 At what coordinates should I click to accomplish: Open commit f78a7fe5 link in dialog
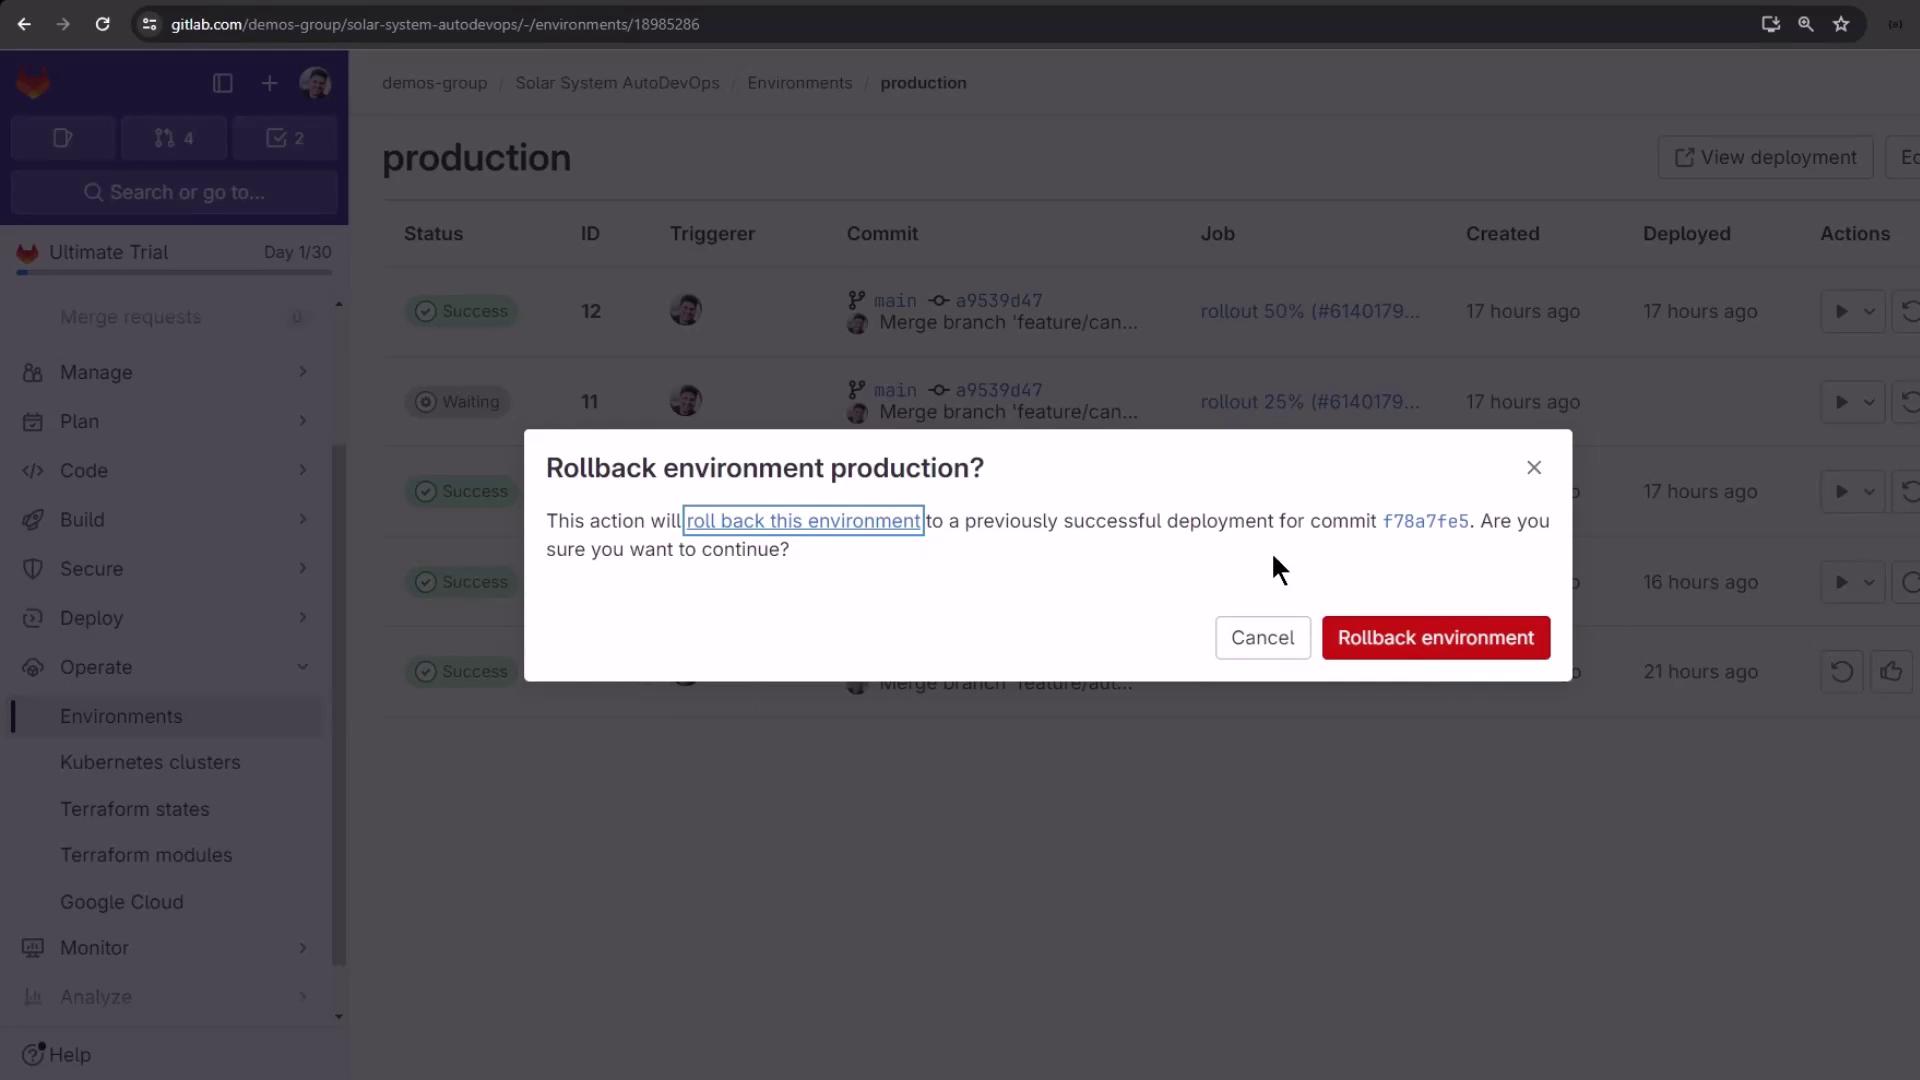1425,521
